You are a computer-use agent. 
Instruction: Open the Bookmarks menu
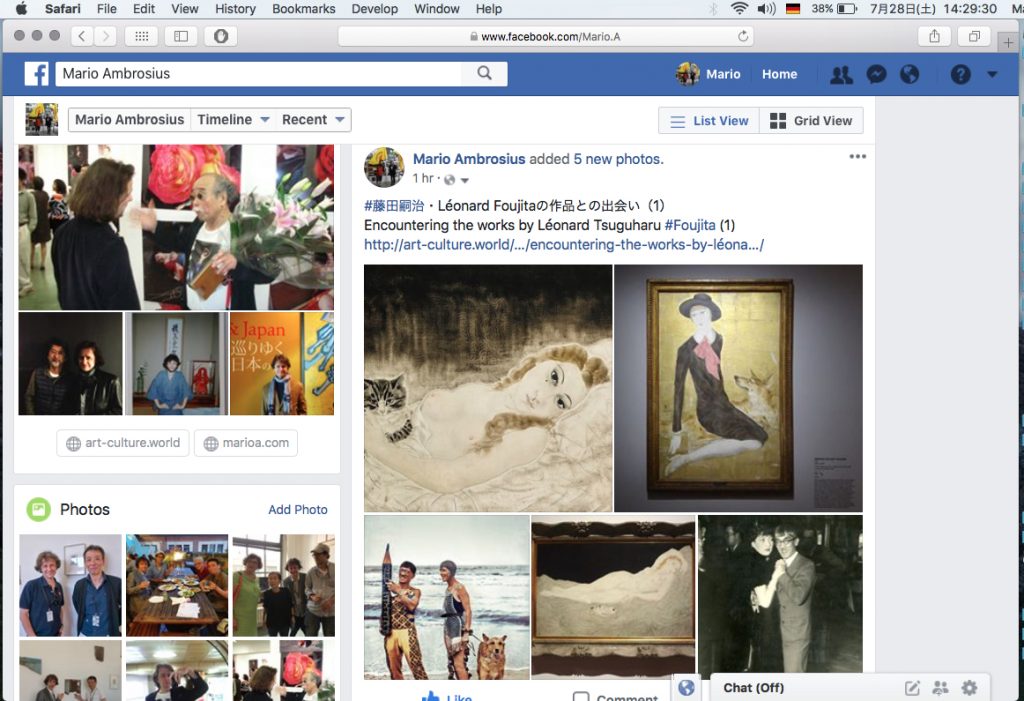[304, 8]
